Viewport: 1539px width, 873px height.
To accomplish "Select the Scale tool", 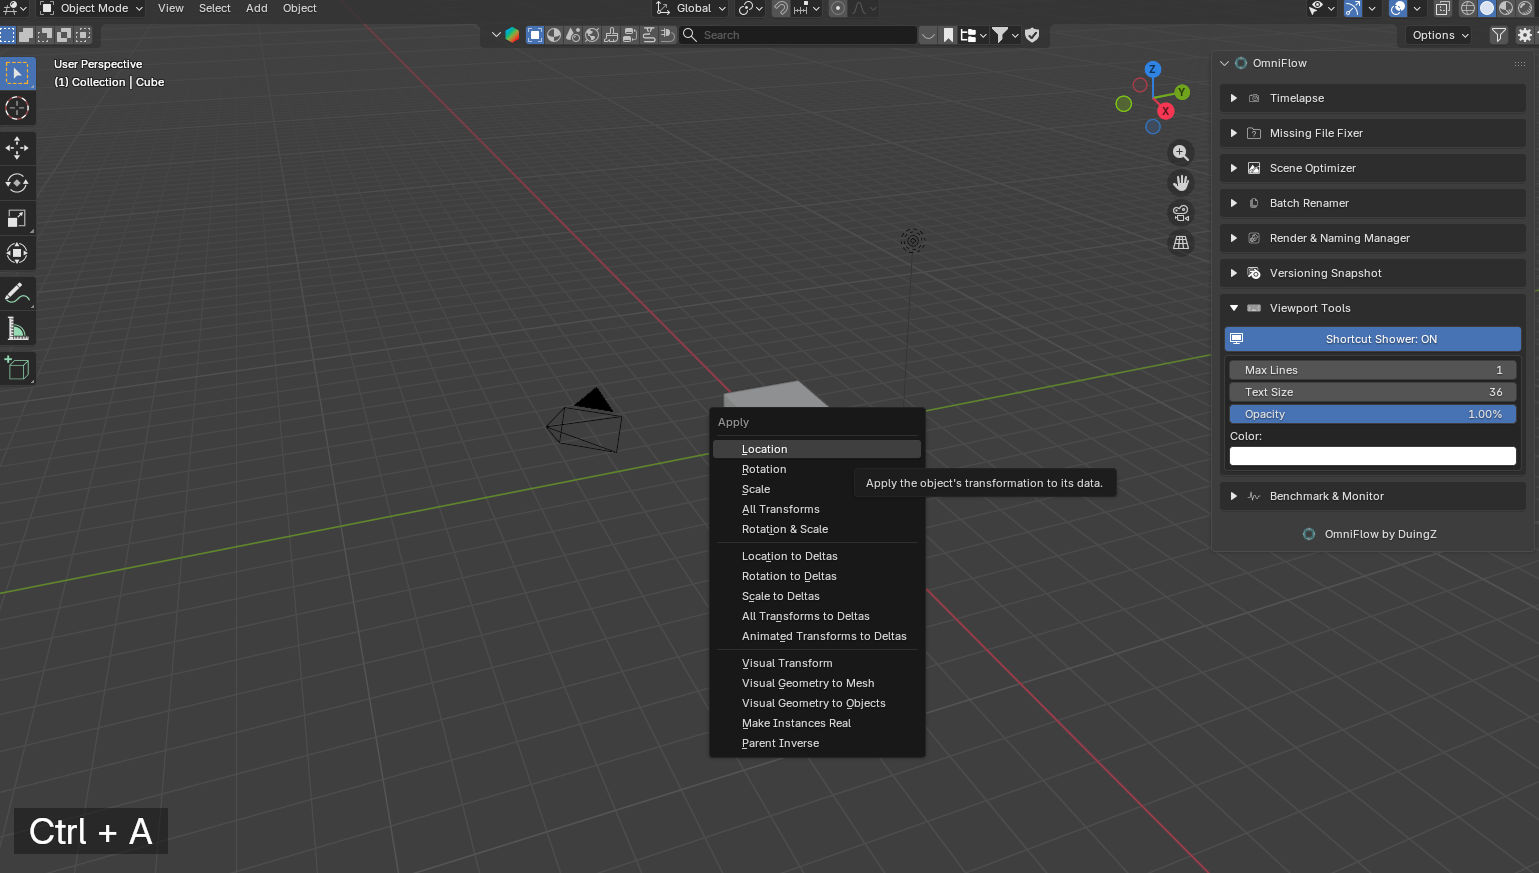I will (x=17, y=218).
